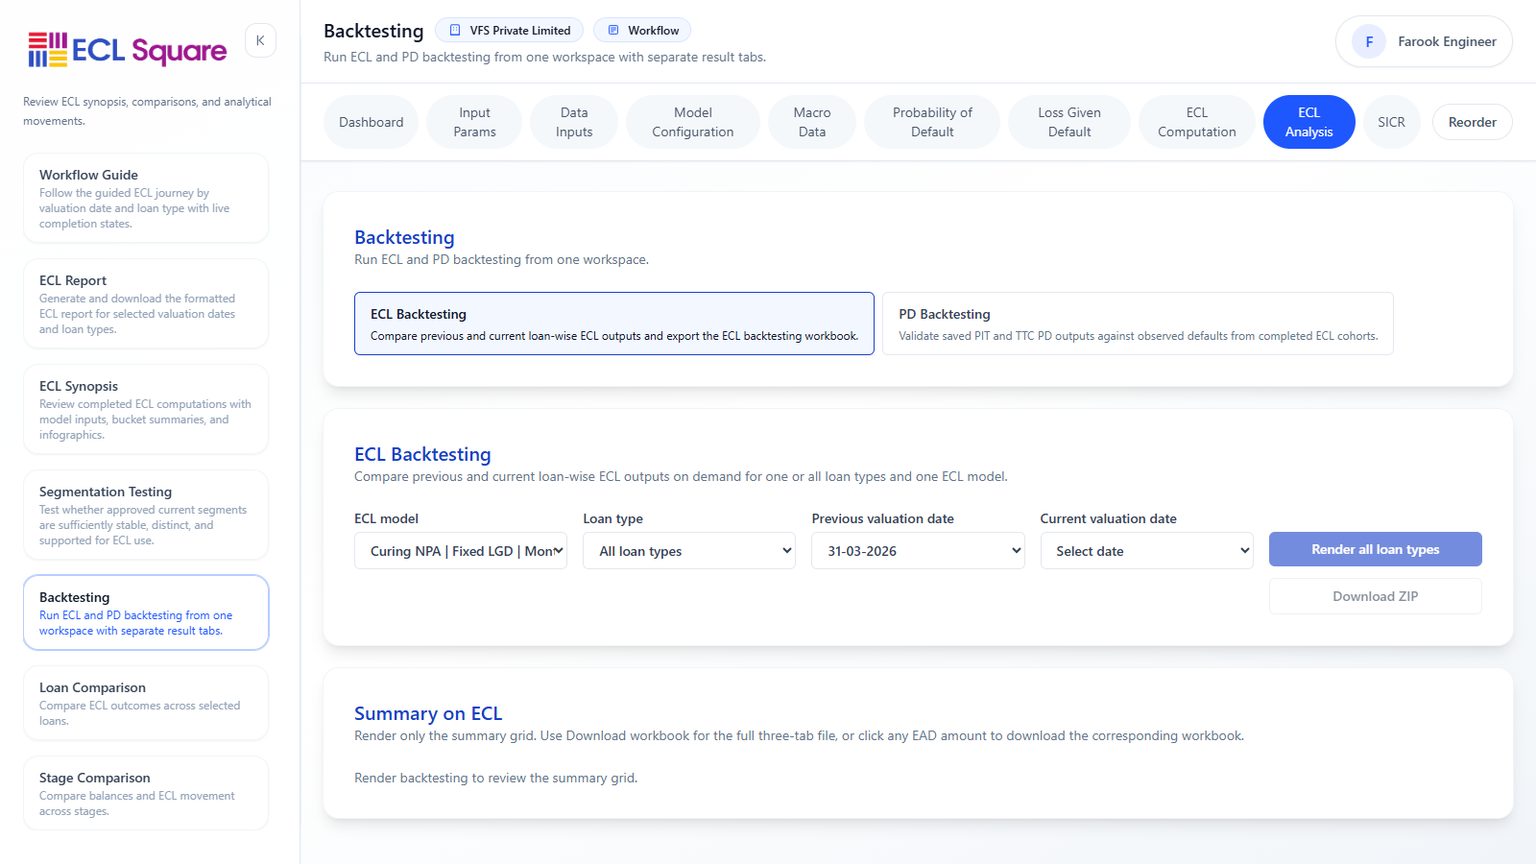1536x864 pixels.
Task: Expand the Loan type dropdown
Action: click(x=690, y=551)
